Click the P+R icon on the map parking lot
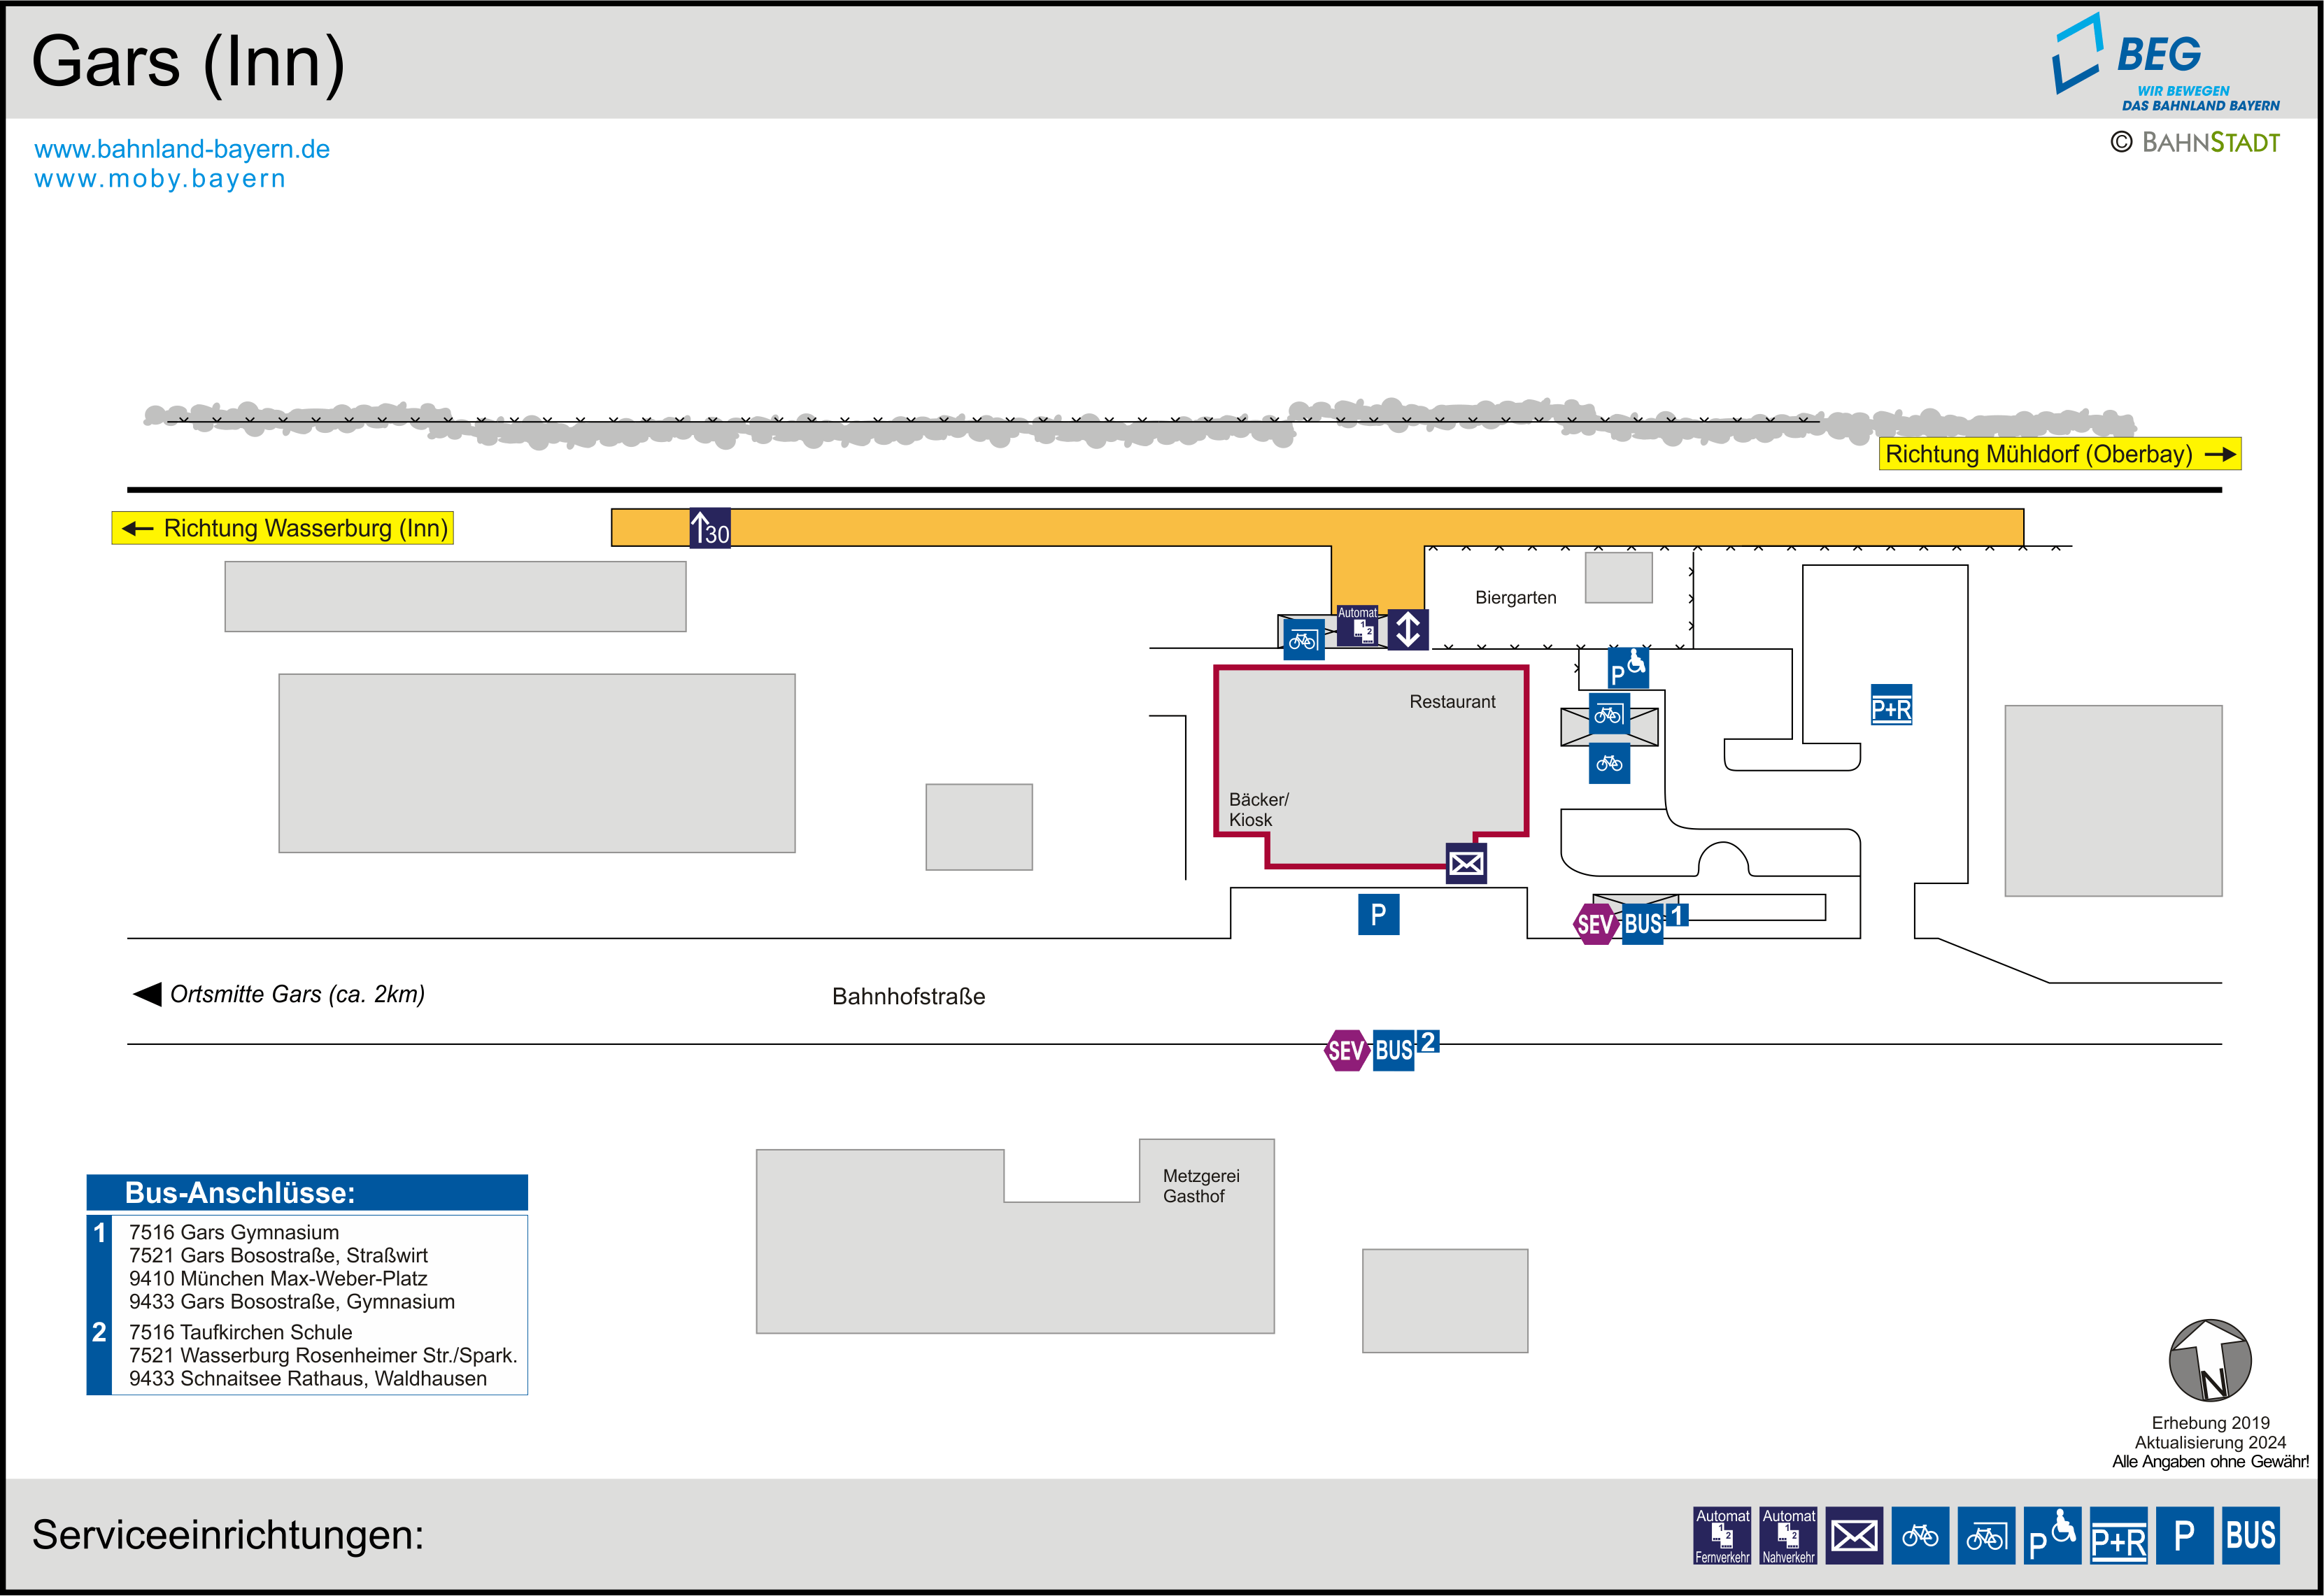2324x1596 pixels. [x=1891, y=706]
